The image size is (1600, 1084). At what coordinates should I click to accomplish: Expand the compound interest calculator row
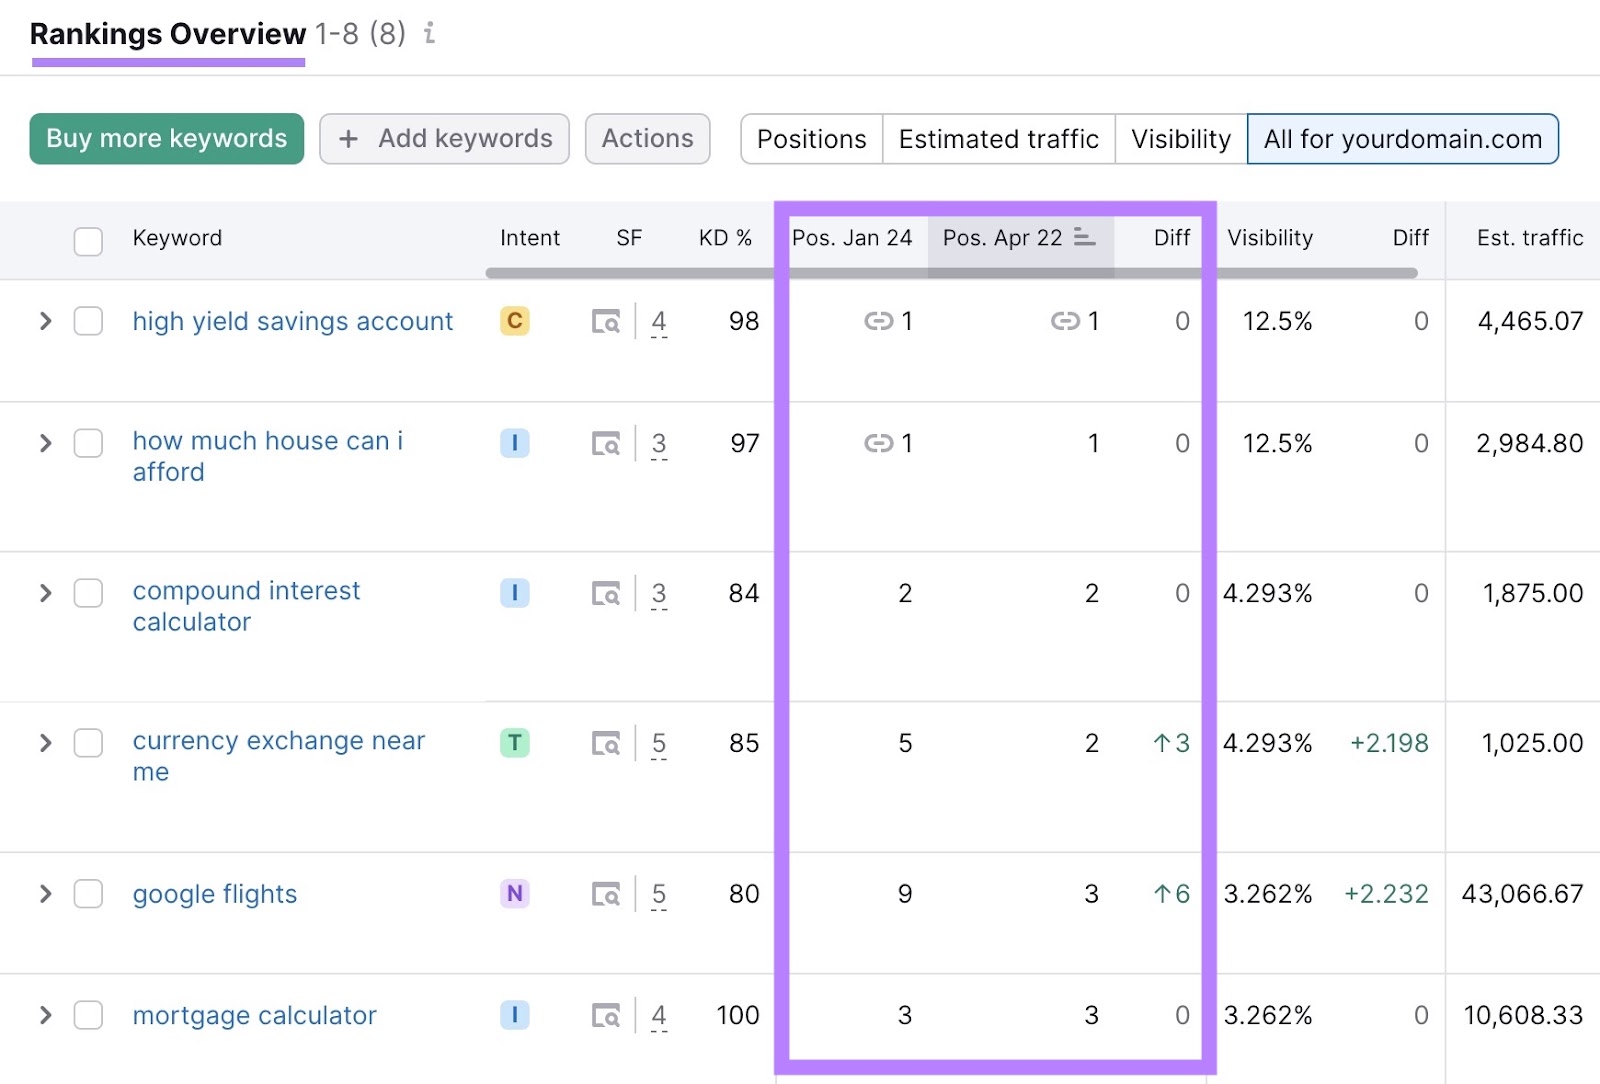(x=45, y=593)
